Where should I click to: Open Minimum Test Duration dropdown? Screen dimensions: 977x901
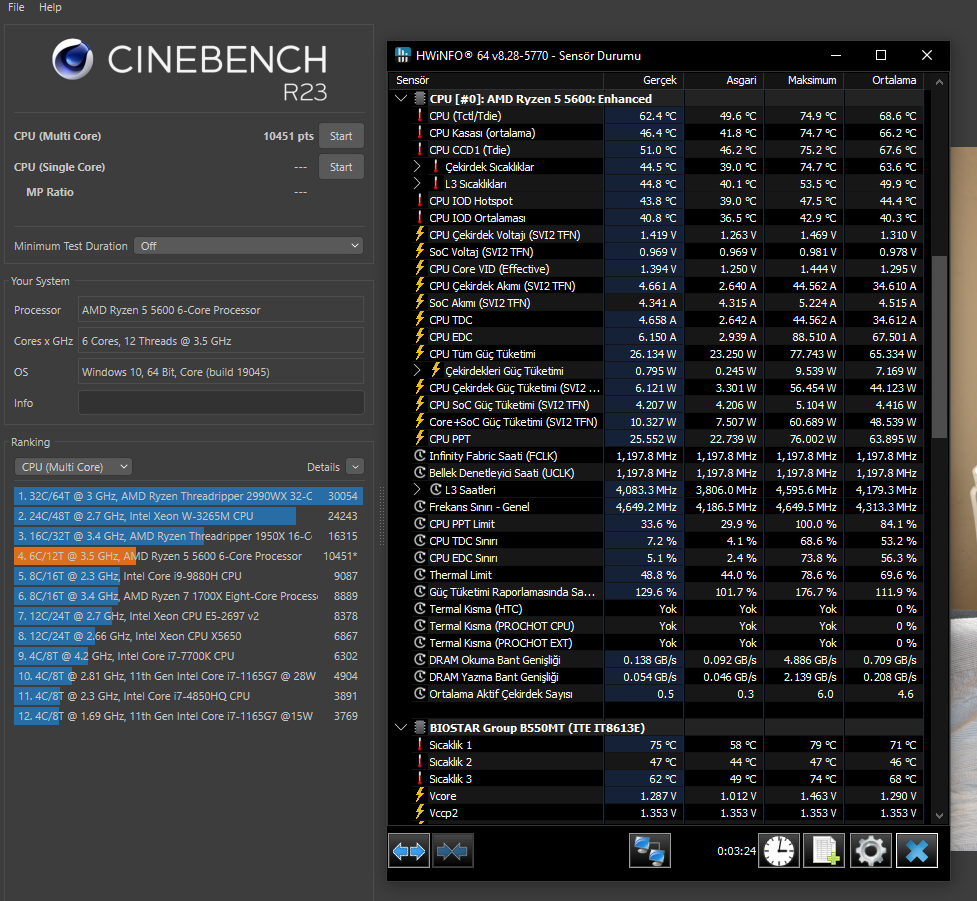[x=249, y=246]
